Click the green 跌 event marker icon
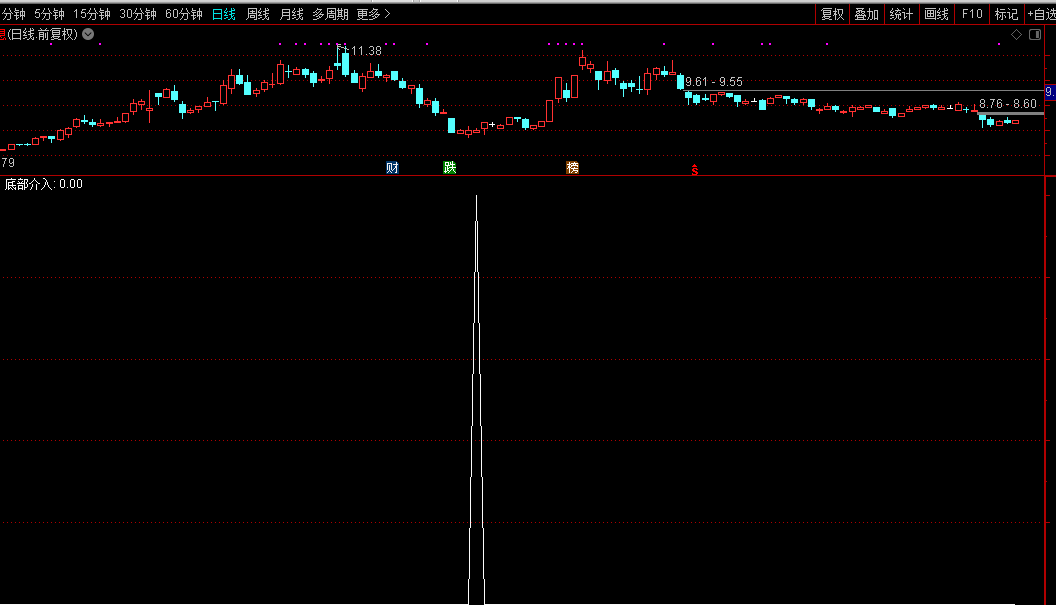Image resolution: width=1056 pixels, height=605 pixels. pos(450,168)
